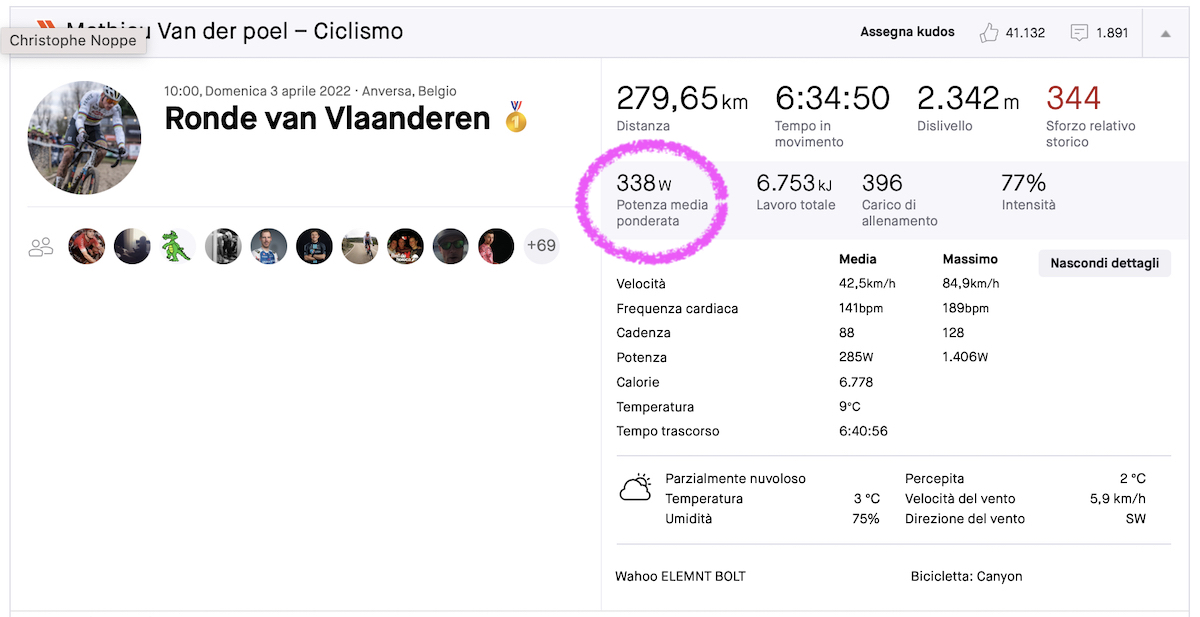Click the group athletes icon
The height and width of the screenshot is (617, 1200).
pyautogui.click(x=41, y=246)
